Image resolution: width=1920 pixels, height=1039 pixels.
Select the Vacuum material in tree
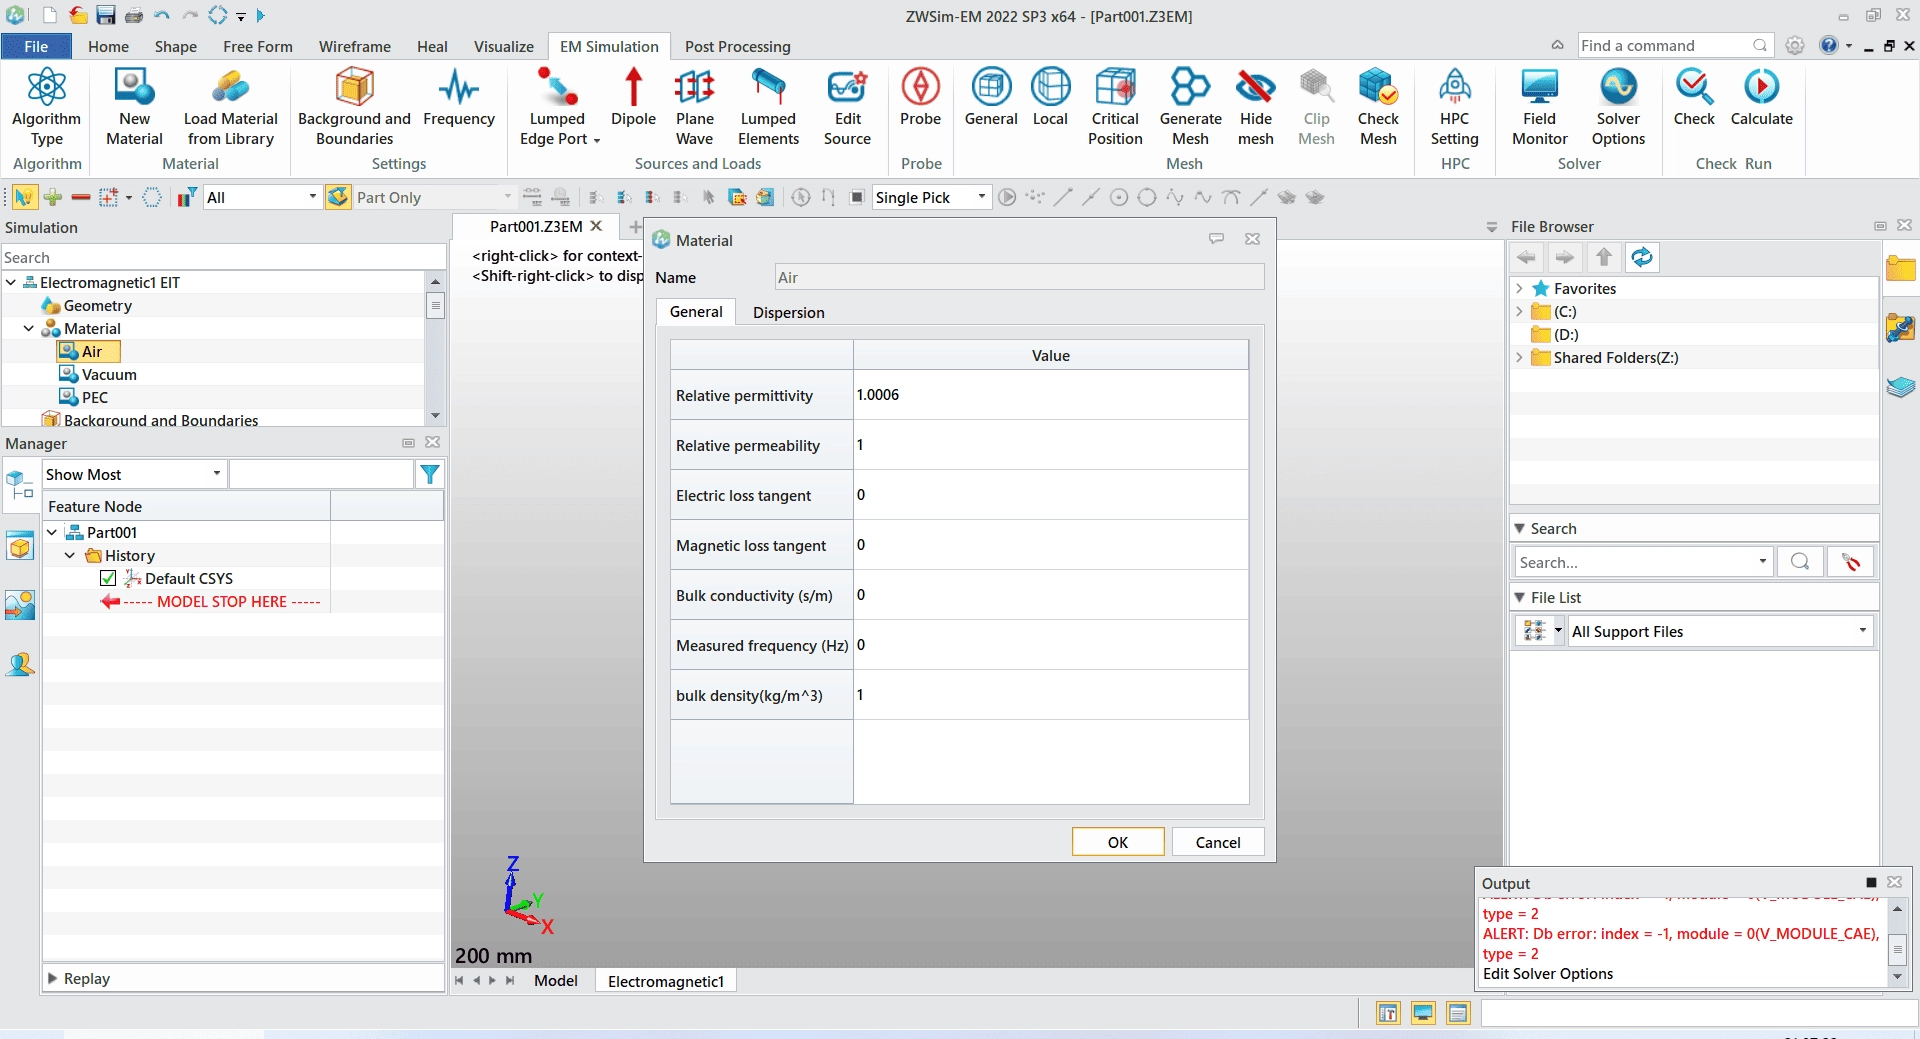tap(108, 374)
